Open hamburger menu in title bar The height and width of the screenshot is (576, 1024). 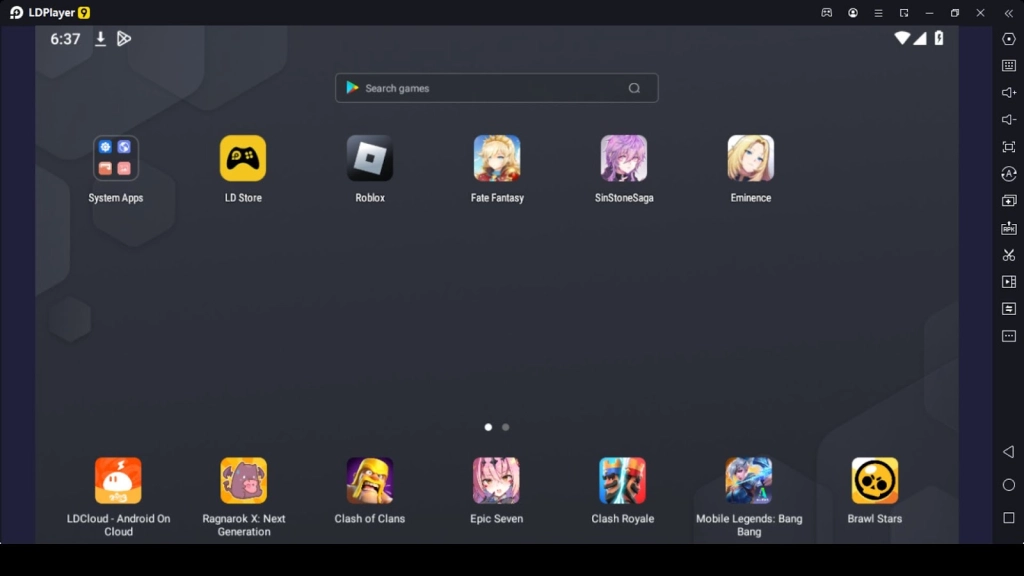[878, 13]
